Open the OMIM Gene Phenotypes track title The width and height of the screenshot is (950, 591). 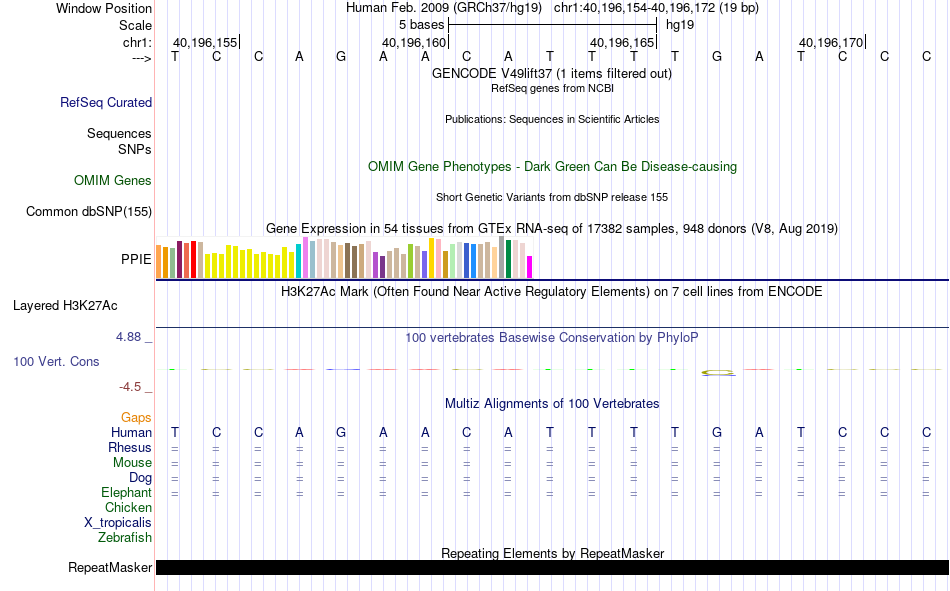pos(553,167)
